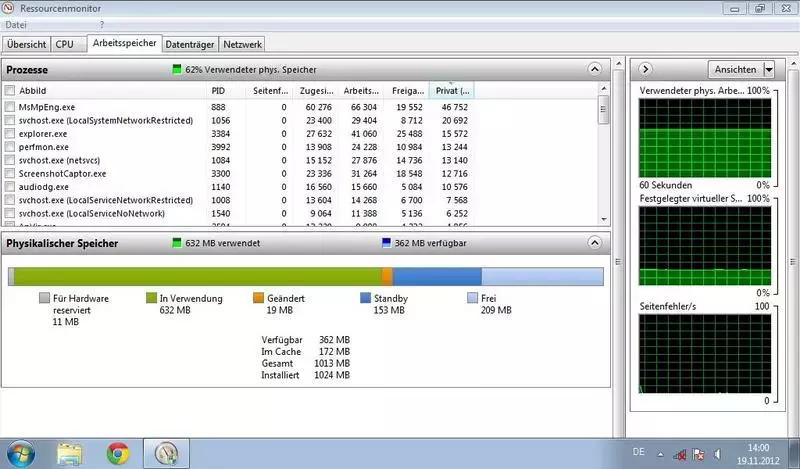Screen dimensions: 800x469
Task: Click the dark blue Standby bar segment
Action: click(x=437, y=277)
